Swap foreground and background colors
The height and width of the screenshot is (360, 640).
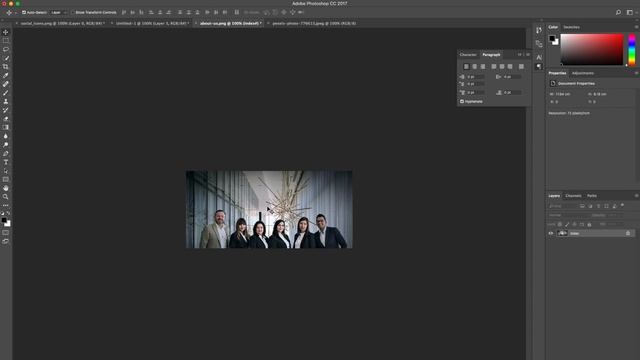click(9, 213)
